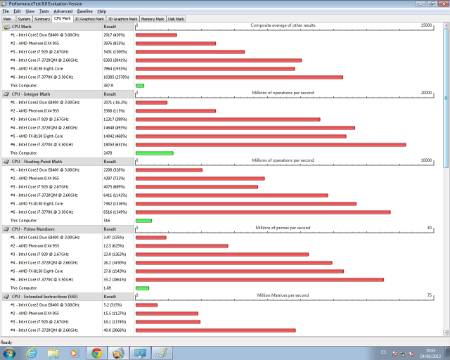Click the Windows Start orb
The image size is (450, 360).
tap(9, 353)
